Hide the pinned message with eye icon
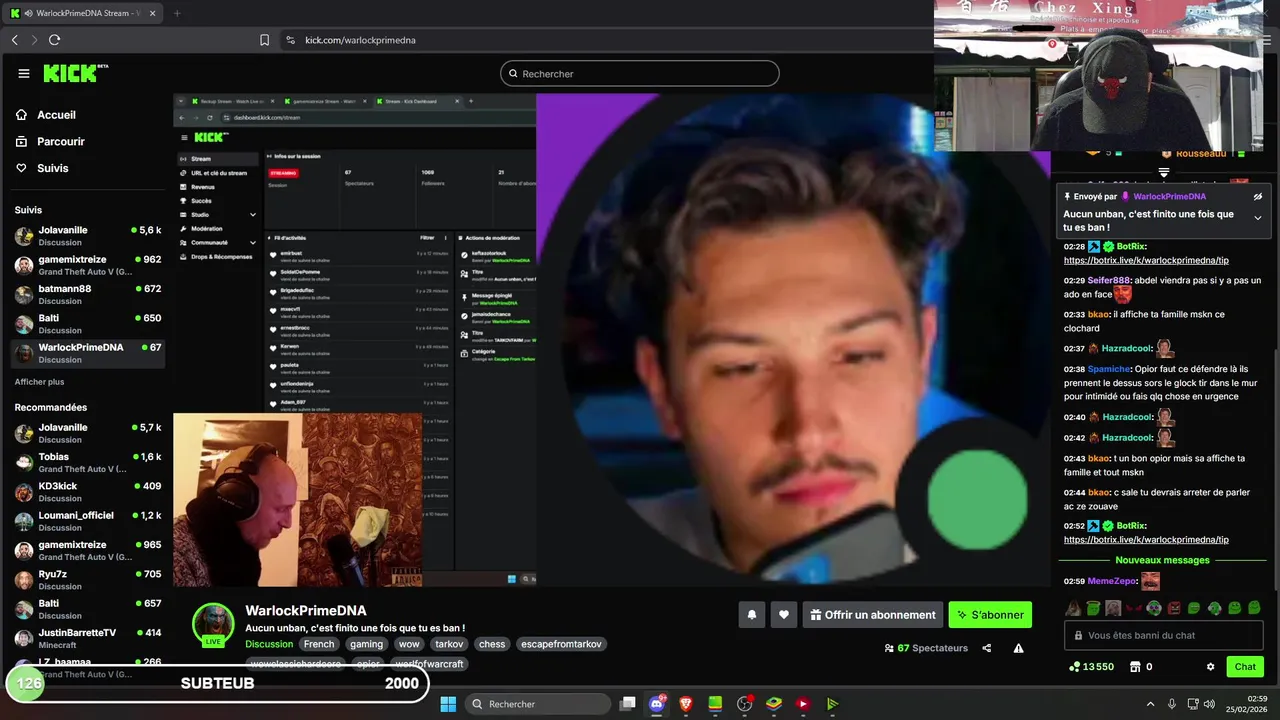This screenshot has width=1280, height=720. (1258, 197)
